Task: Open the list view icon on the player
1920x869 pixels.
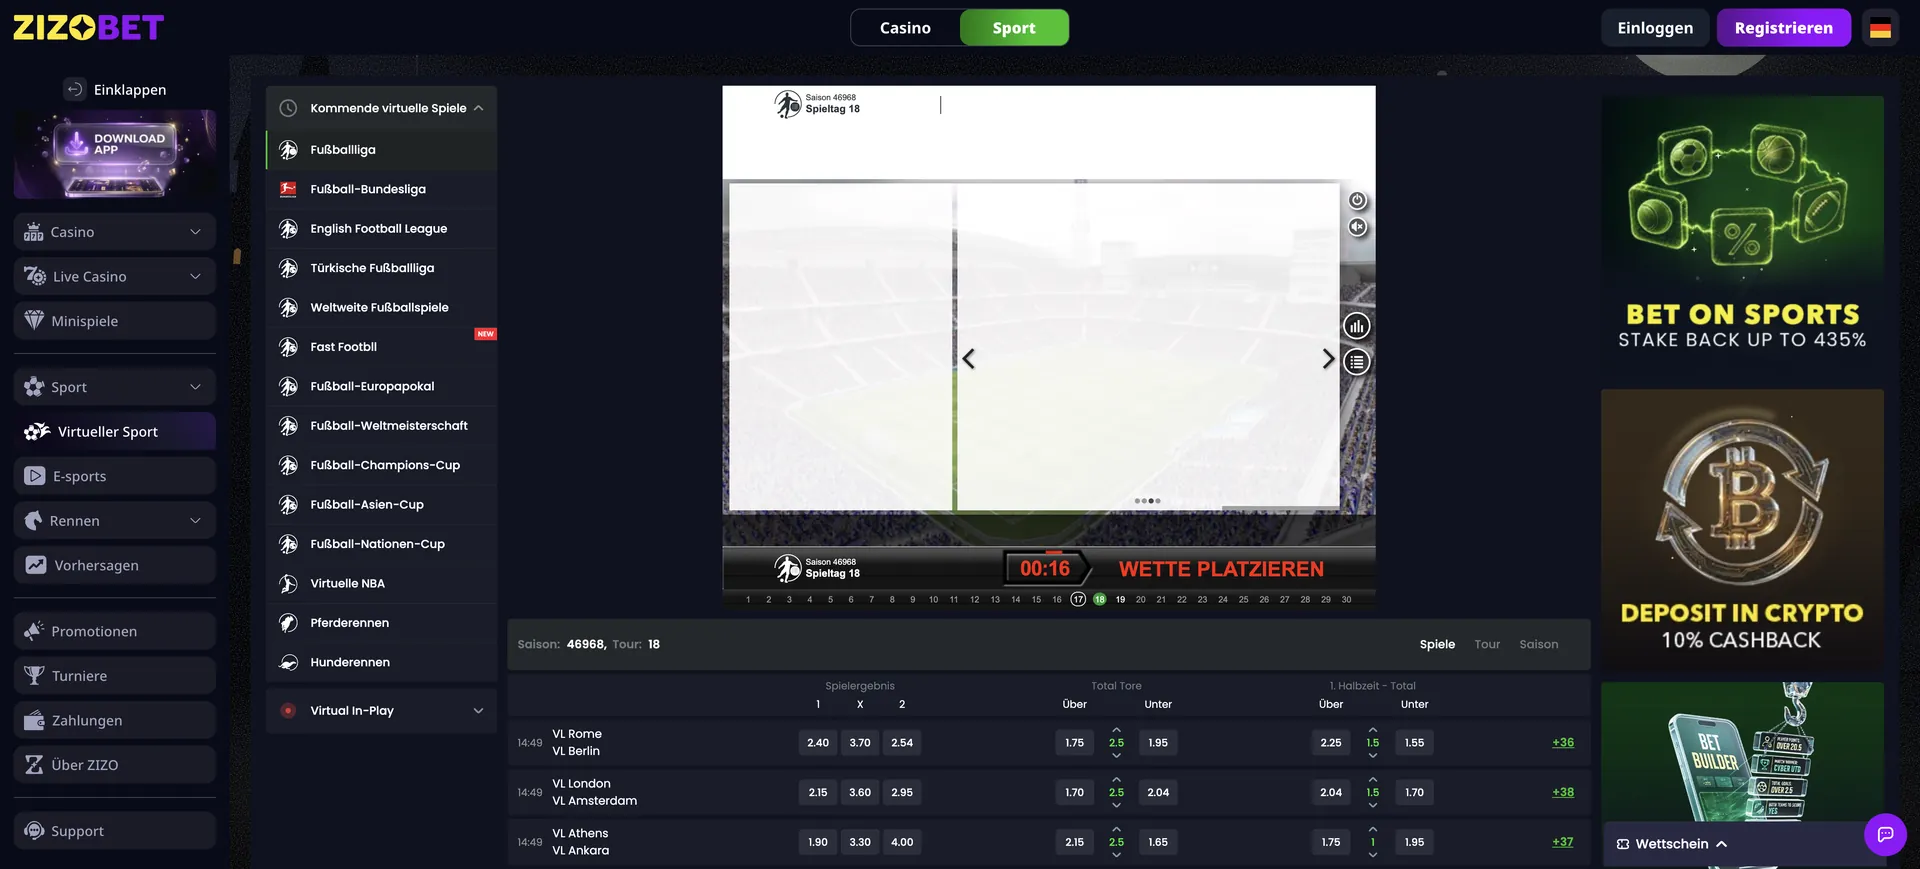Action: [x=1356, y=362]
